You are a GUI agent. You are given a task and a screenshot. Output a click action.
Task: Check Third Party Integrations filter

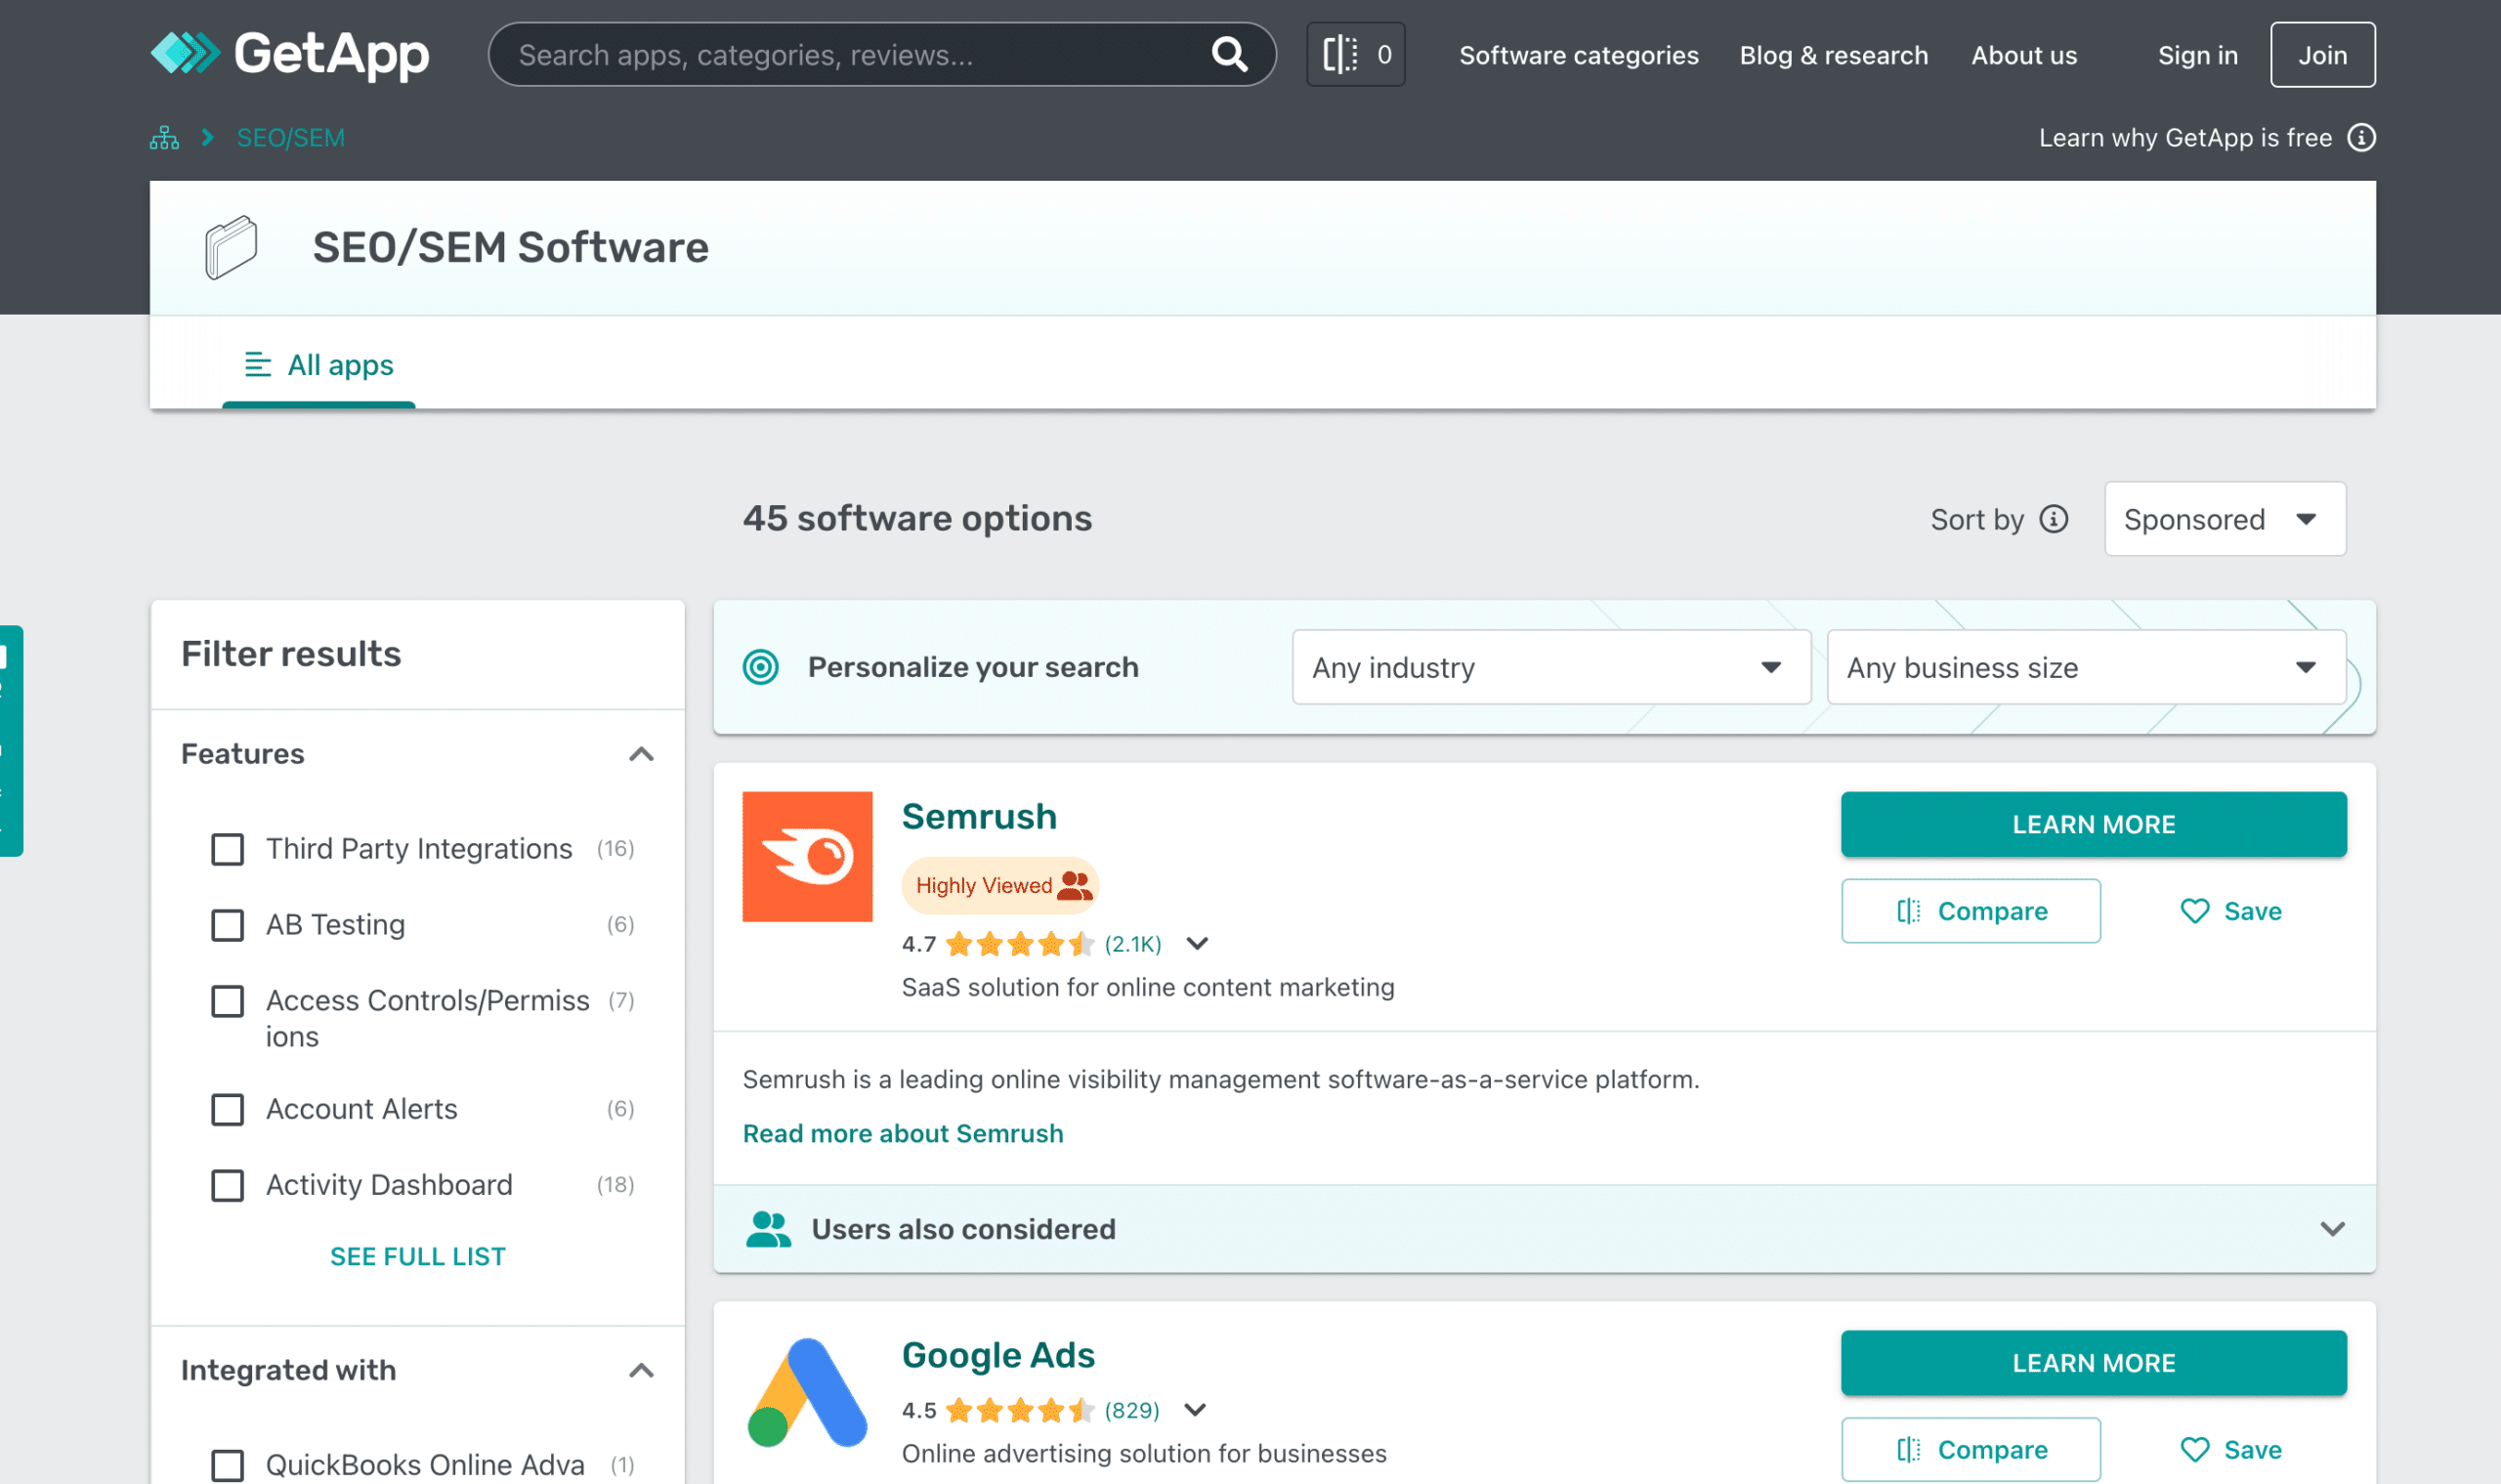tap(227, 849)
